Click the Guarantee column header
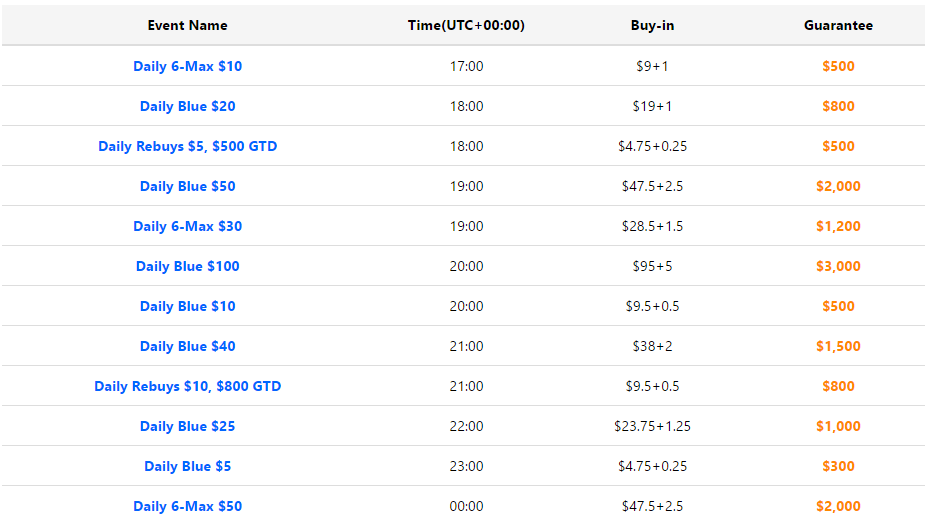 (x=838, y=25)
